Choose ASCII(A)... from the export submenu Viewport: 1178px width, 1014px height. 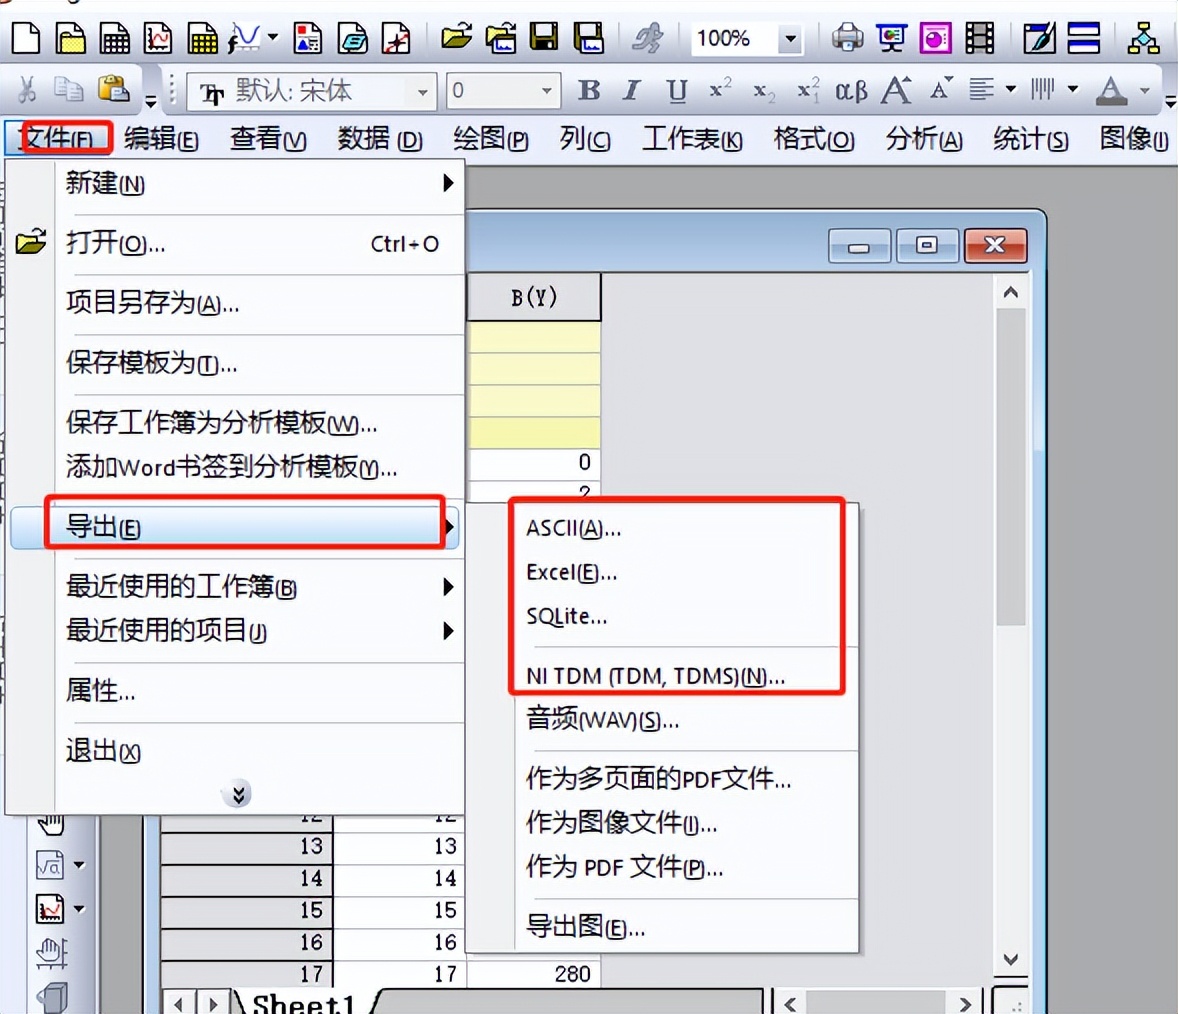[573, 529]
